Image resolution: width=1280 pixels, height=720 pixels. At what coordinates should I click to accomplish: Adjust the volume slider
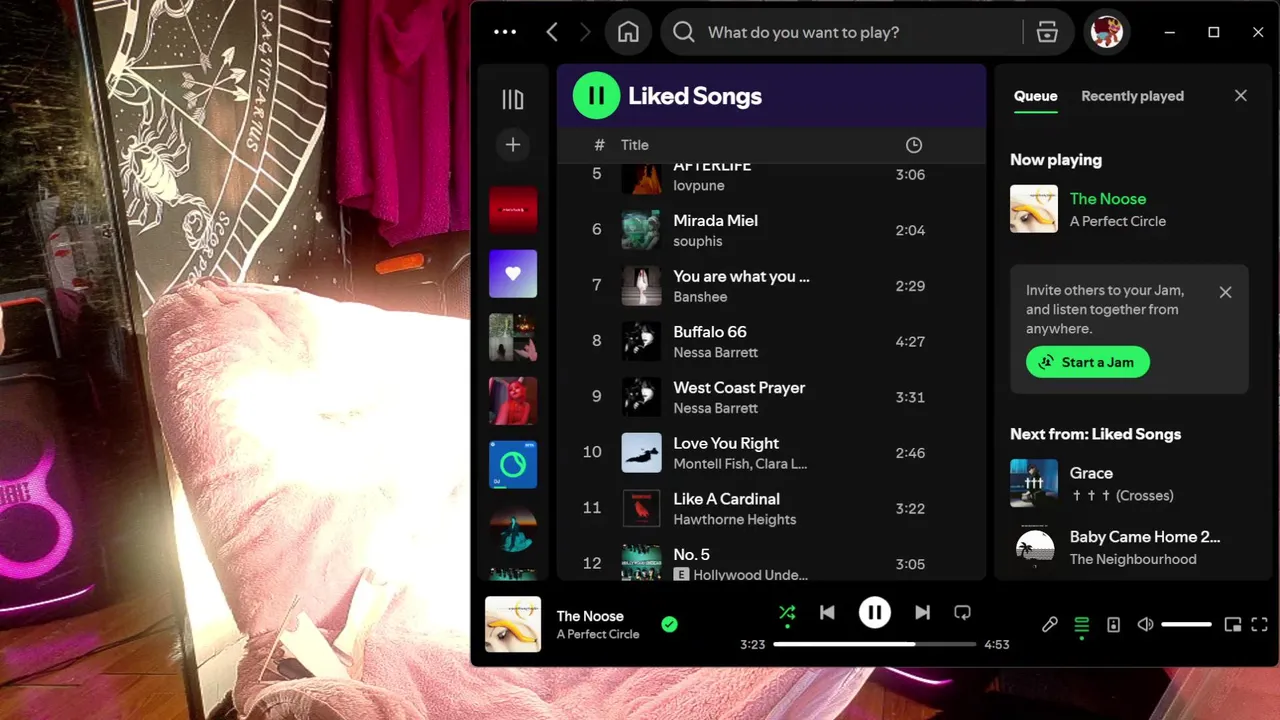click(1187, 625)
